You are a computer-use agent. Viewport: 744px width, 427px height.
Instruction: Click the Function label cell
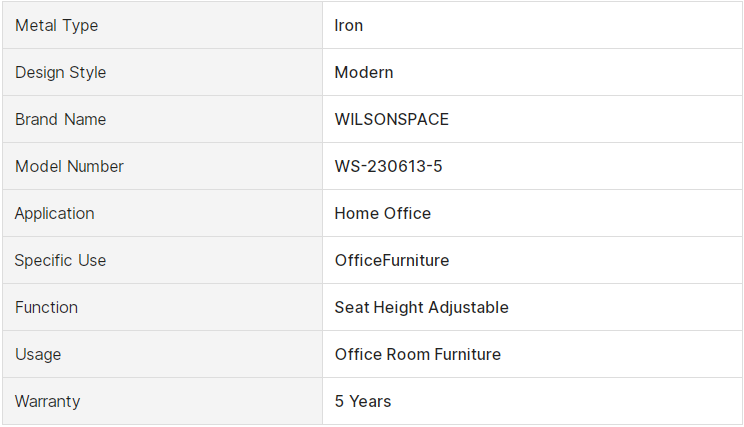click(162, 307)
